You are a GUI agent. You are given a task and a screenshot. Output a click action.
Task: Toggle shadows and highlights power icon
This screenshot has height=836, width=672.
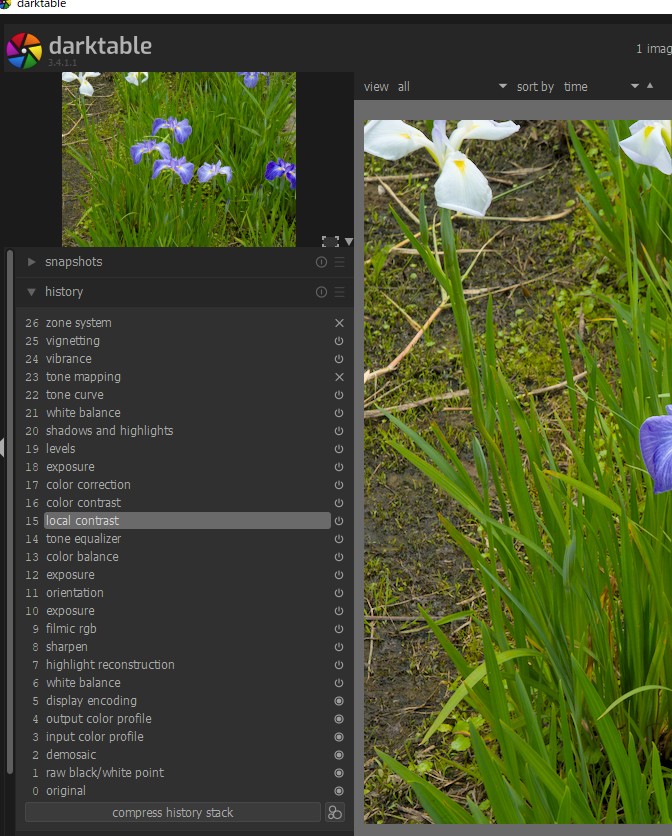click(339, 431)
